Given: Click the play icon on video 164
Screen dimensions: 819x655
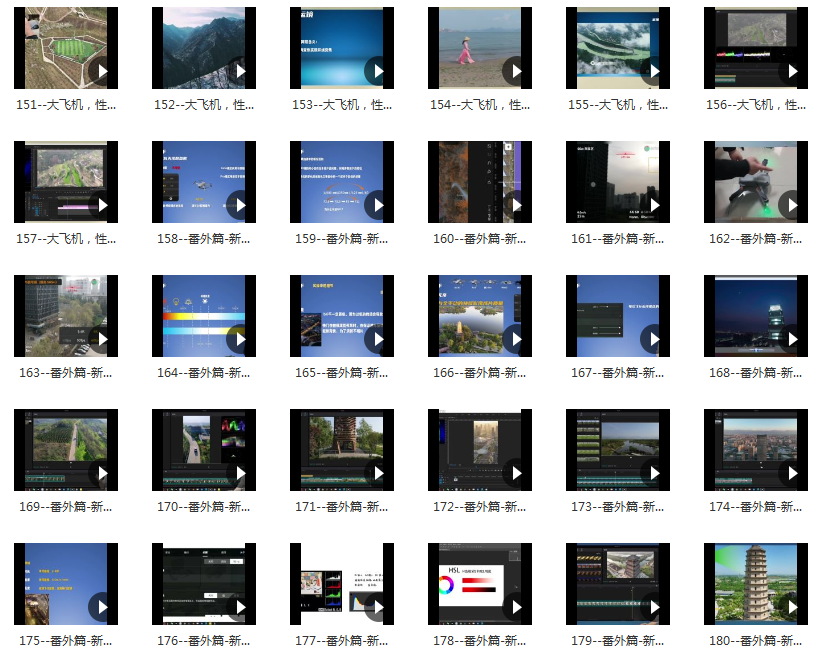Looking at the screenshot, I should pos(240,339).
